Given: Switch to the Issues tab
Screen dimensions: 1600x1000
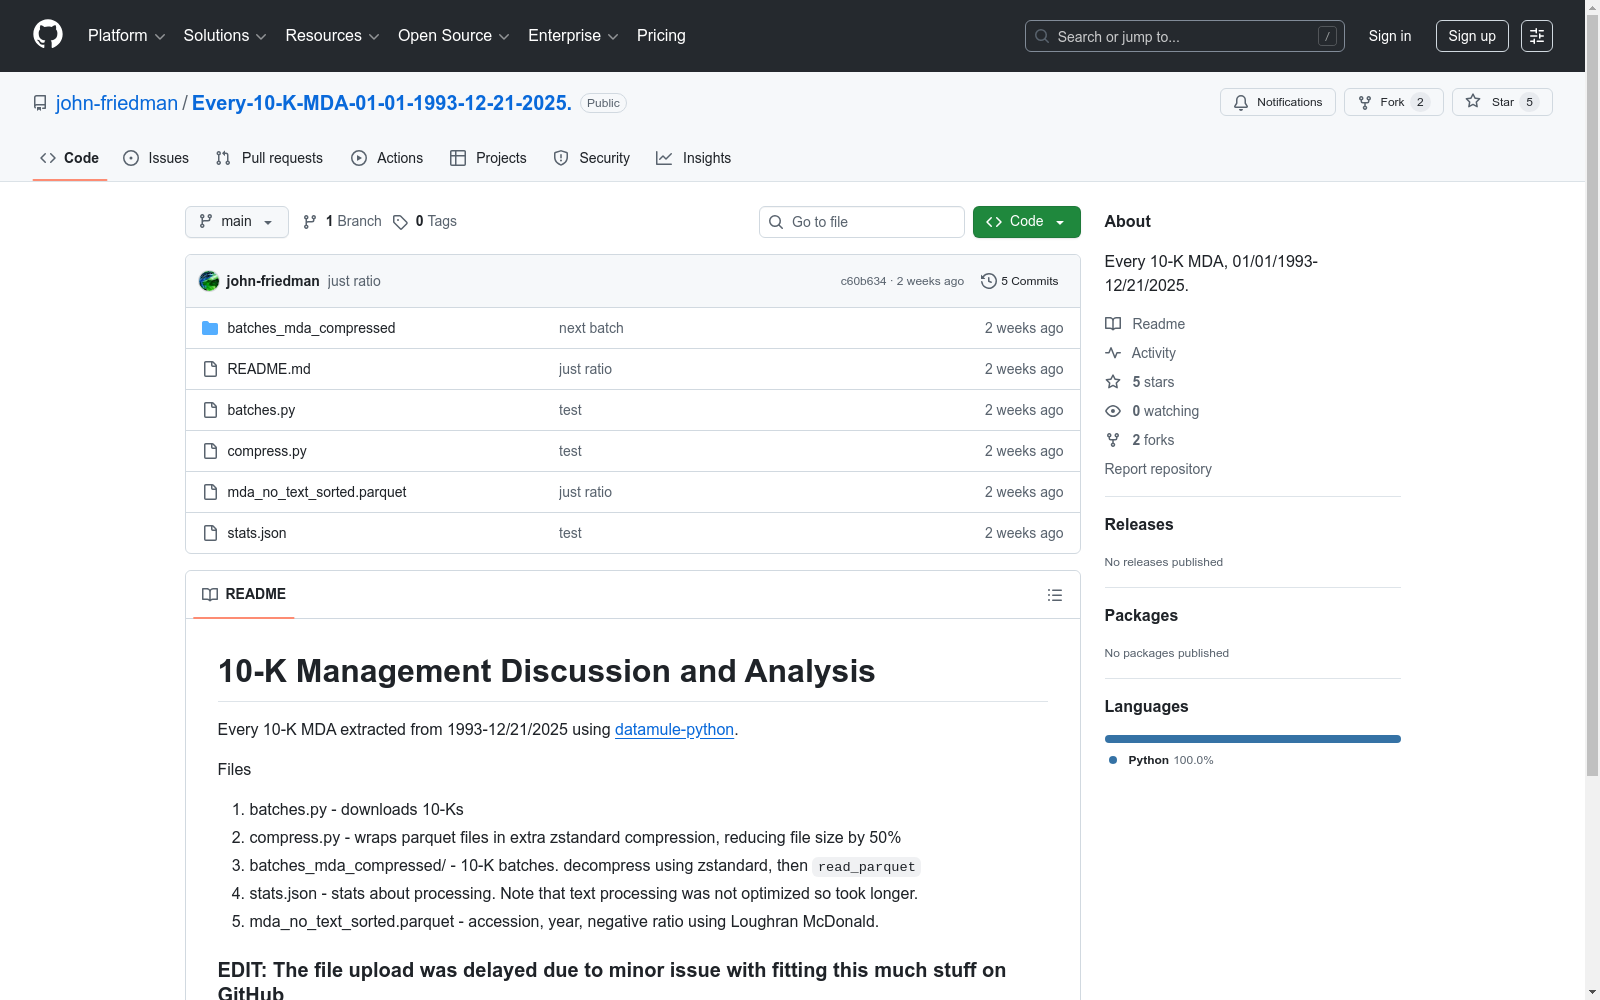Looking at the screenshot, I should (x=156, y=158).
